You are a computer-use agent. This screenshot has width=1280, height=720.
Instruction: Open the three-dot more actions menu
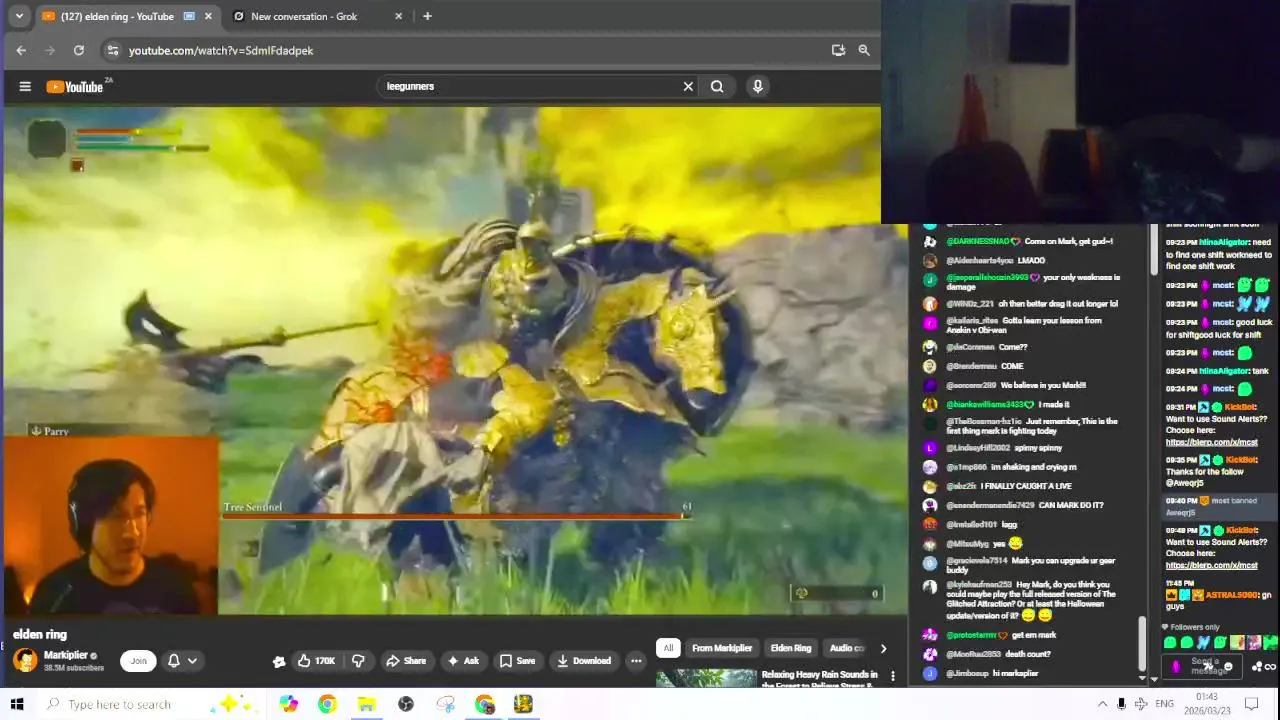tap(635, 660)
